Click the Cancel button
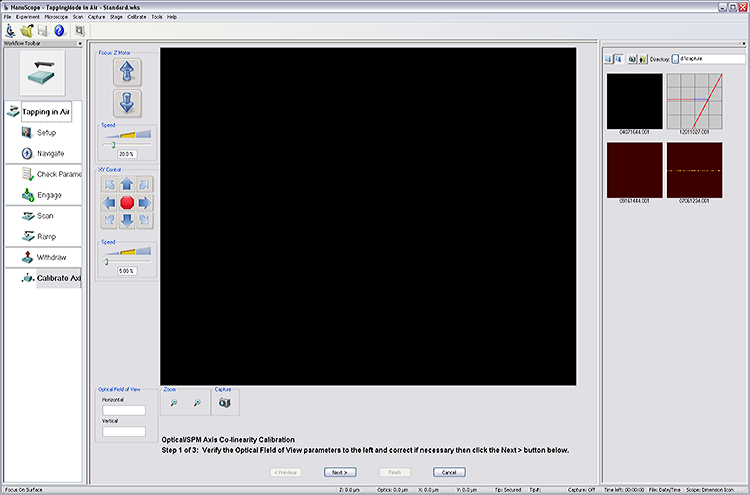750x495 pixels. coord(449,472)
